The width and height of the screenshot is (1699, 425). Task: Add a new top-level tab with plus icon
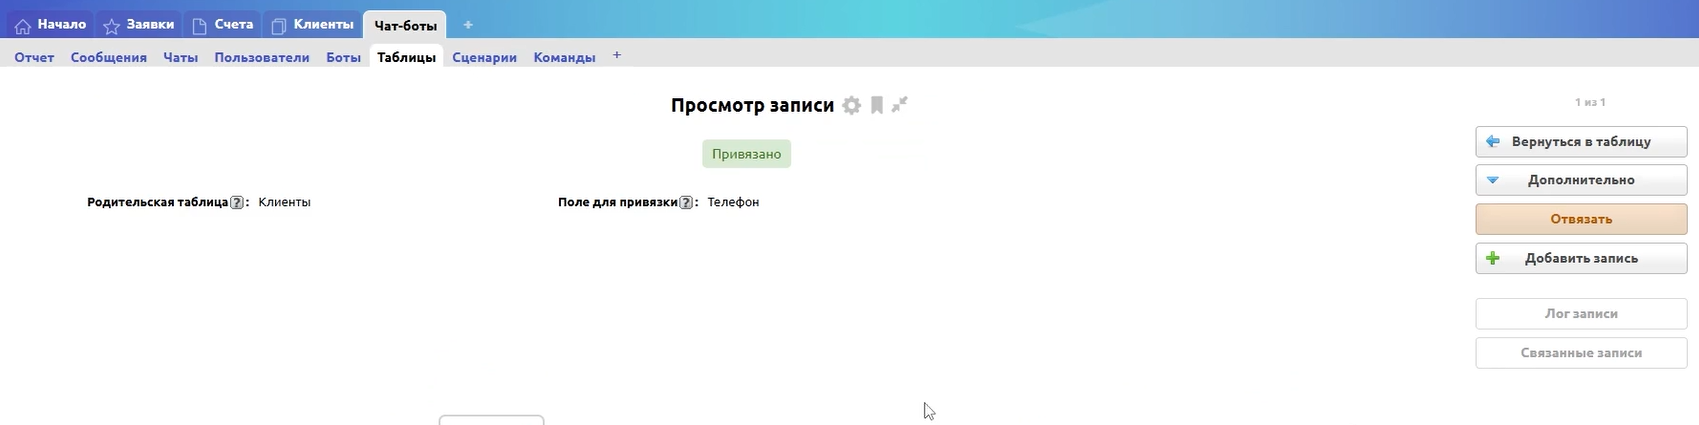tap(468, 25)
